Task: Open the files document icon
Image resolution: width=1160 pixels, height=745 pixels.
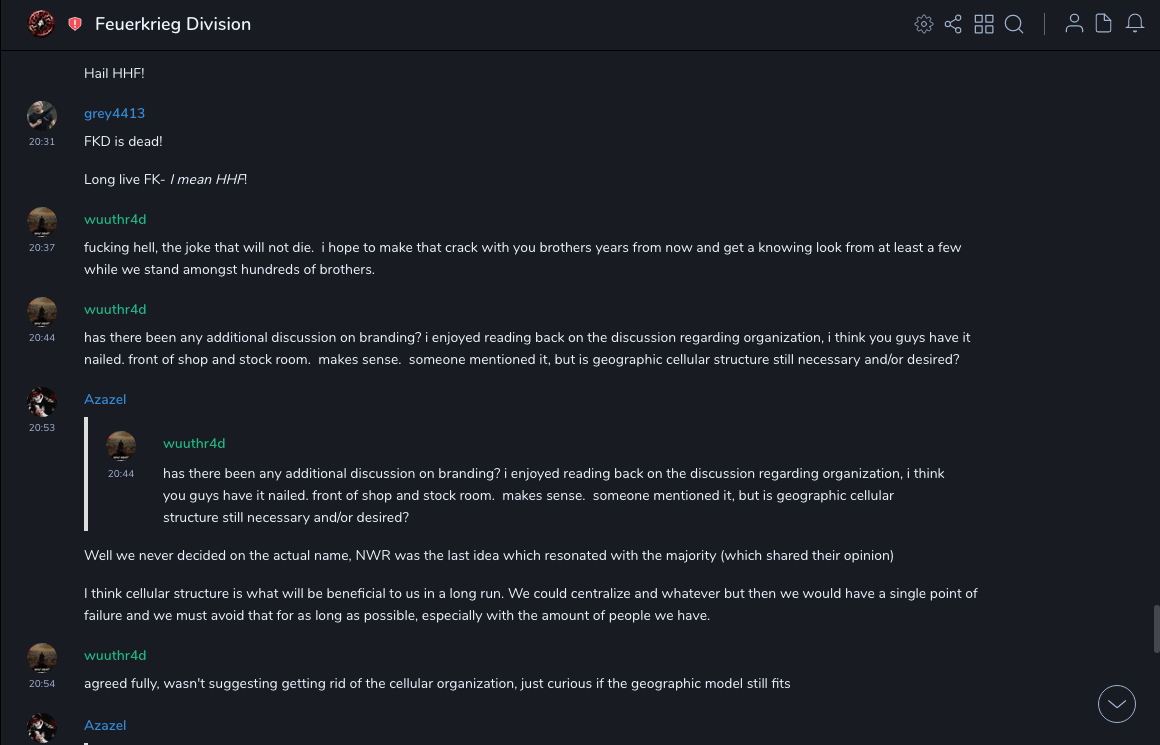Action: [1104, 24]
